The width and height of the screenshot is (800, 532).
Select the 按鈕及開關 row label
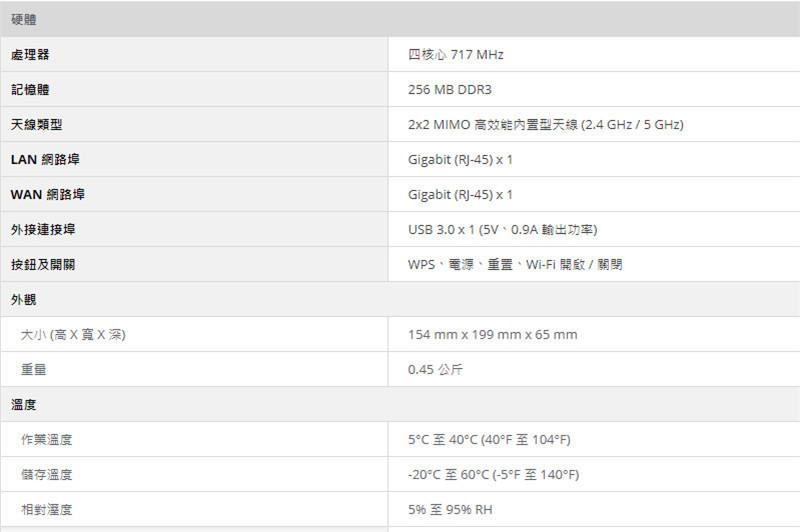pyautogui.click(x=43, y=265)
